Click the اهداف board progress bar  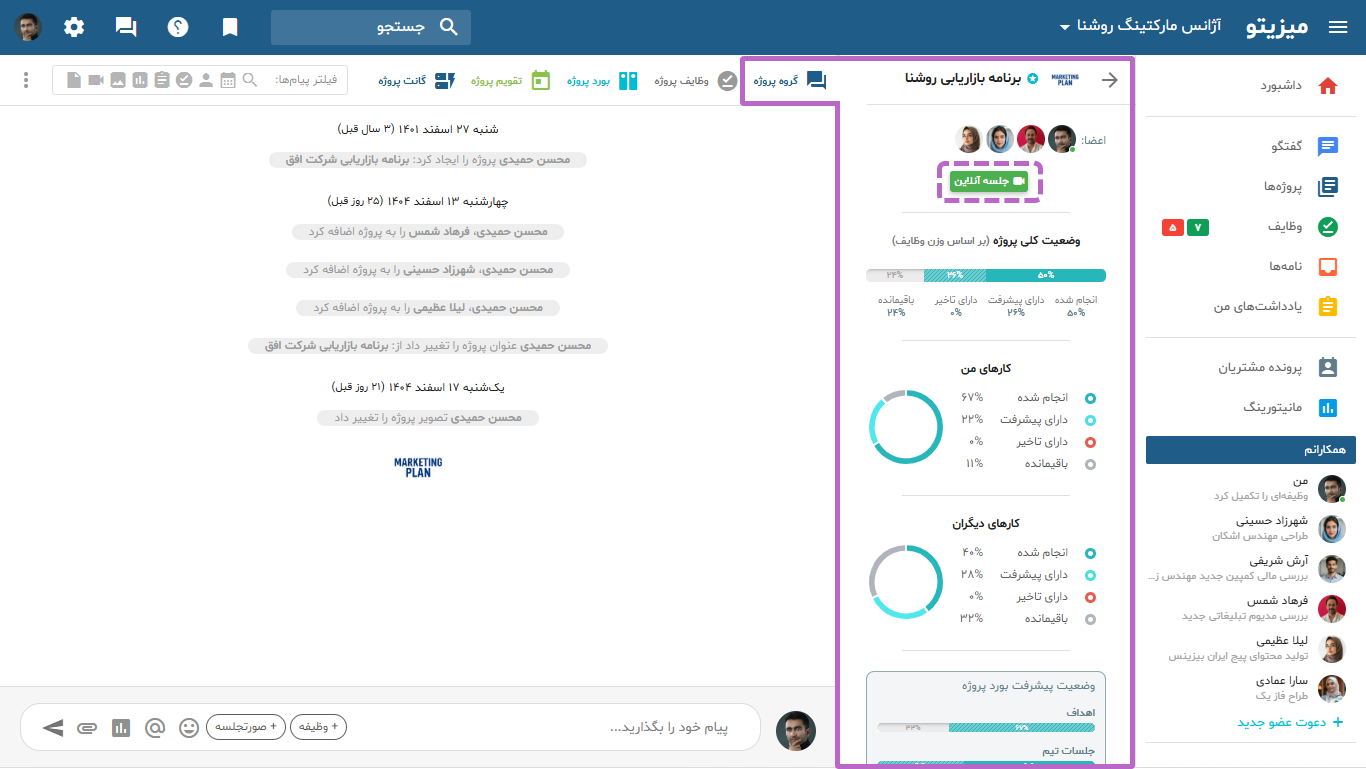coord(986,727)
